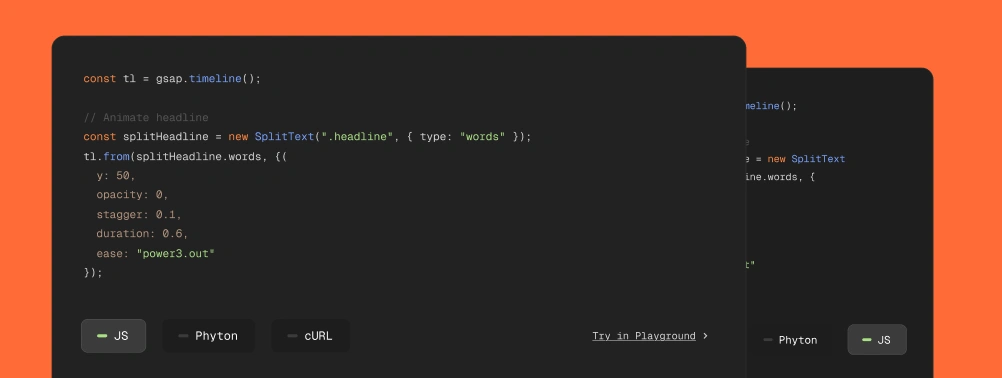Click the ".headline" string in the code

(x=357, y=137)
